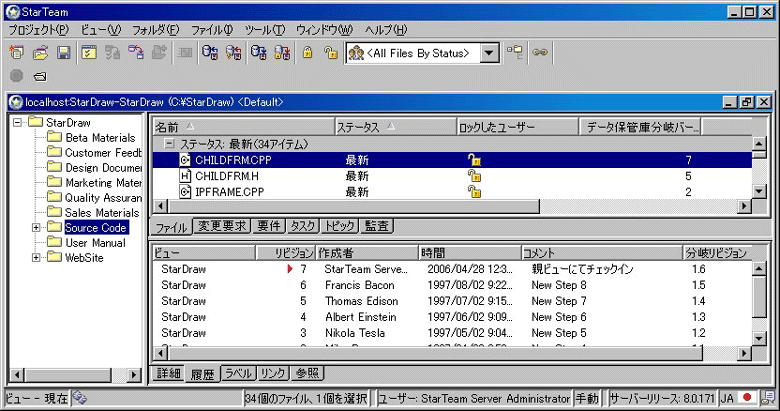Select the IPFRAME.CPP file row
Image resolution: width=780 pixels, height=411 pixels.
(x=452, y=192)
